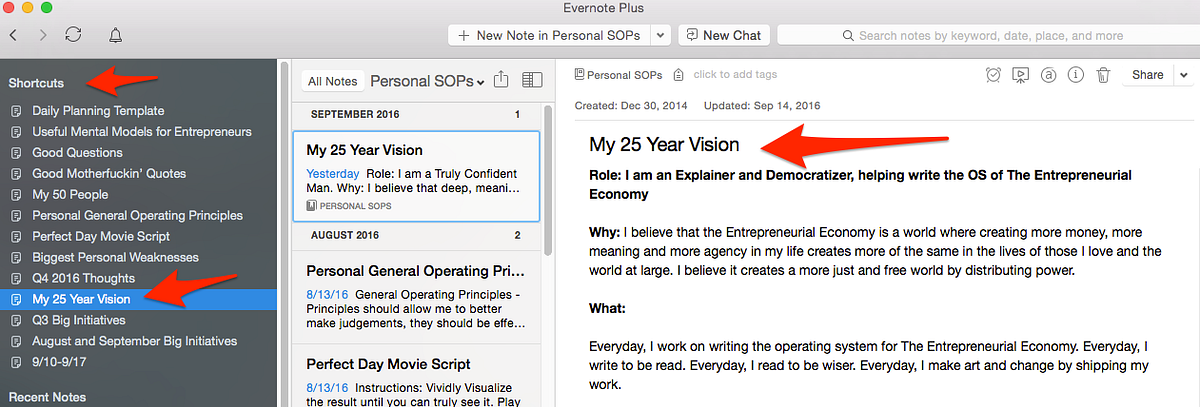The height and width of the screenshot is (407, 1200).
Task: Click the What: heading in the note body
Action: pos(607,310)
